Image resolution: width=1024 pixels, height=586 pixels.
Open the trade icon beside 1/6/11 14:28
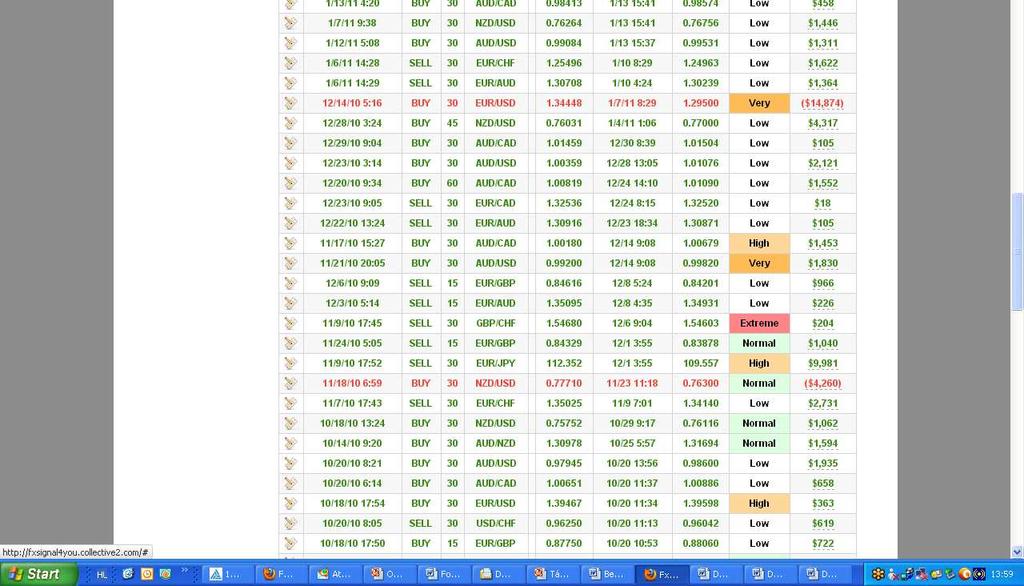tap(291, 63)
